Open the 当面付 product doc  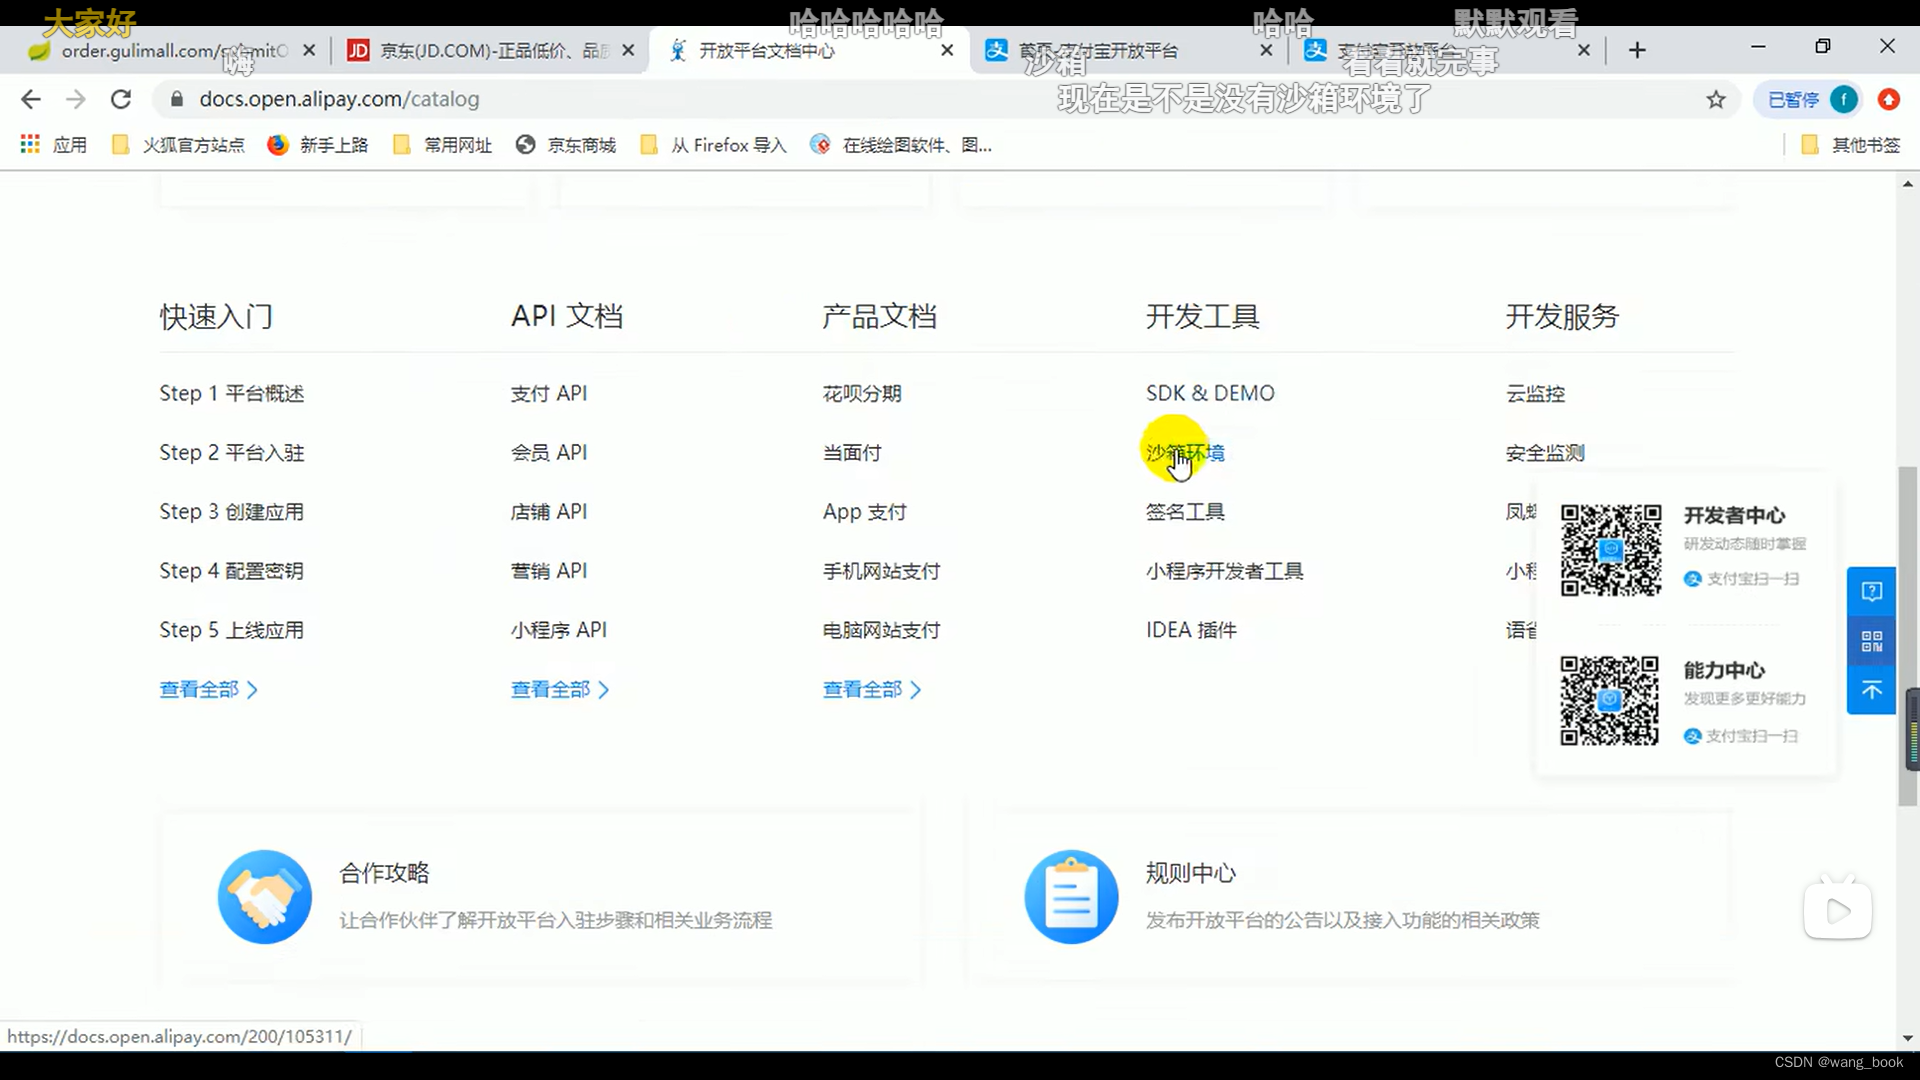tap(852, 452)
